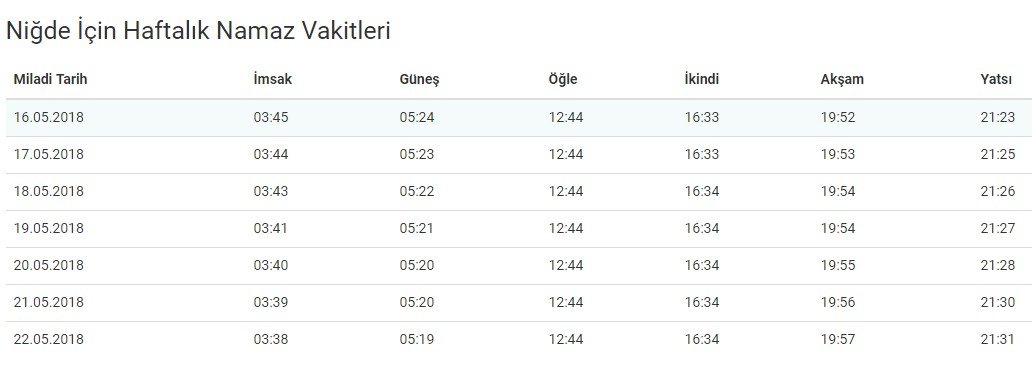This screenshot has height=369, width=1032.
Task: Select the İkindi column header
Action: [702, 80]
